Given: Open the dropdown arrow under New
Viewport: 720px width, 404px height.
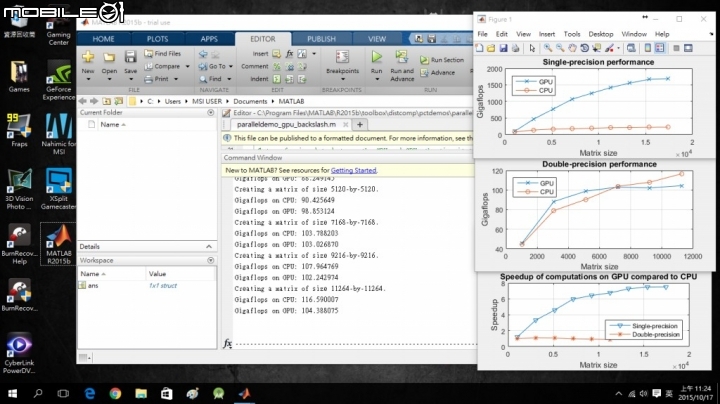Looking at the screenshot, I should (88, 80).
